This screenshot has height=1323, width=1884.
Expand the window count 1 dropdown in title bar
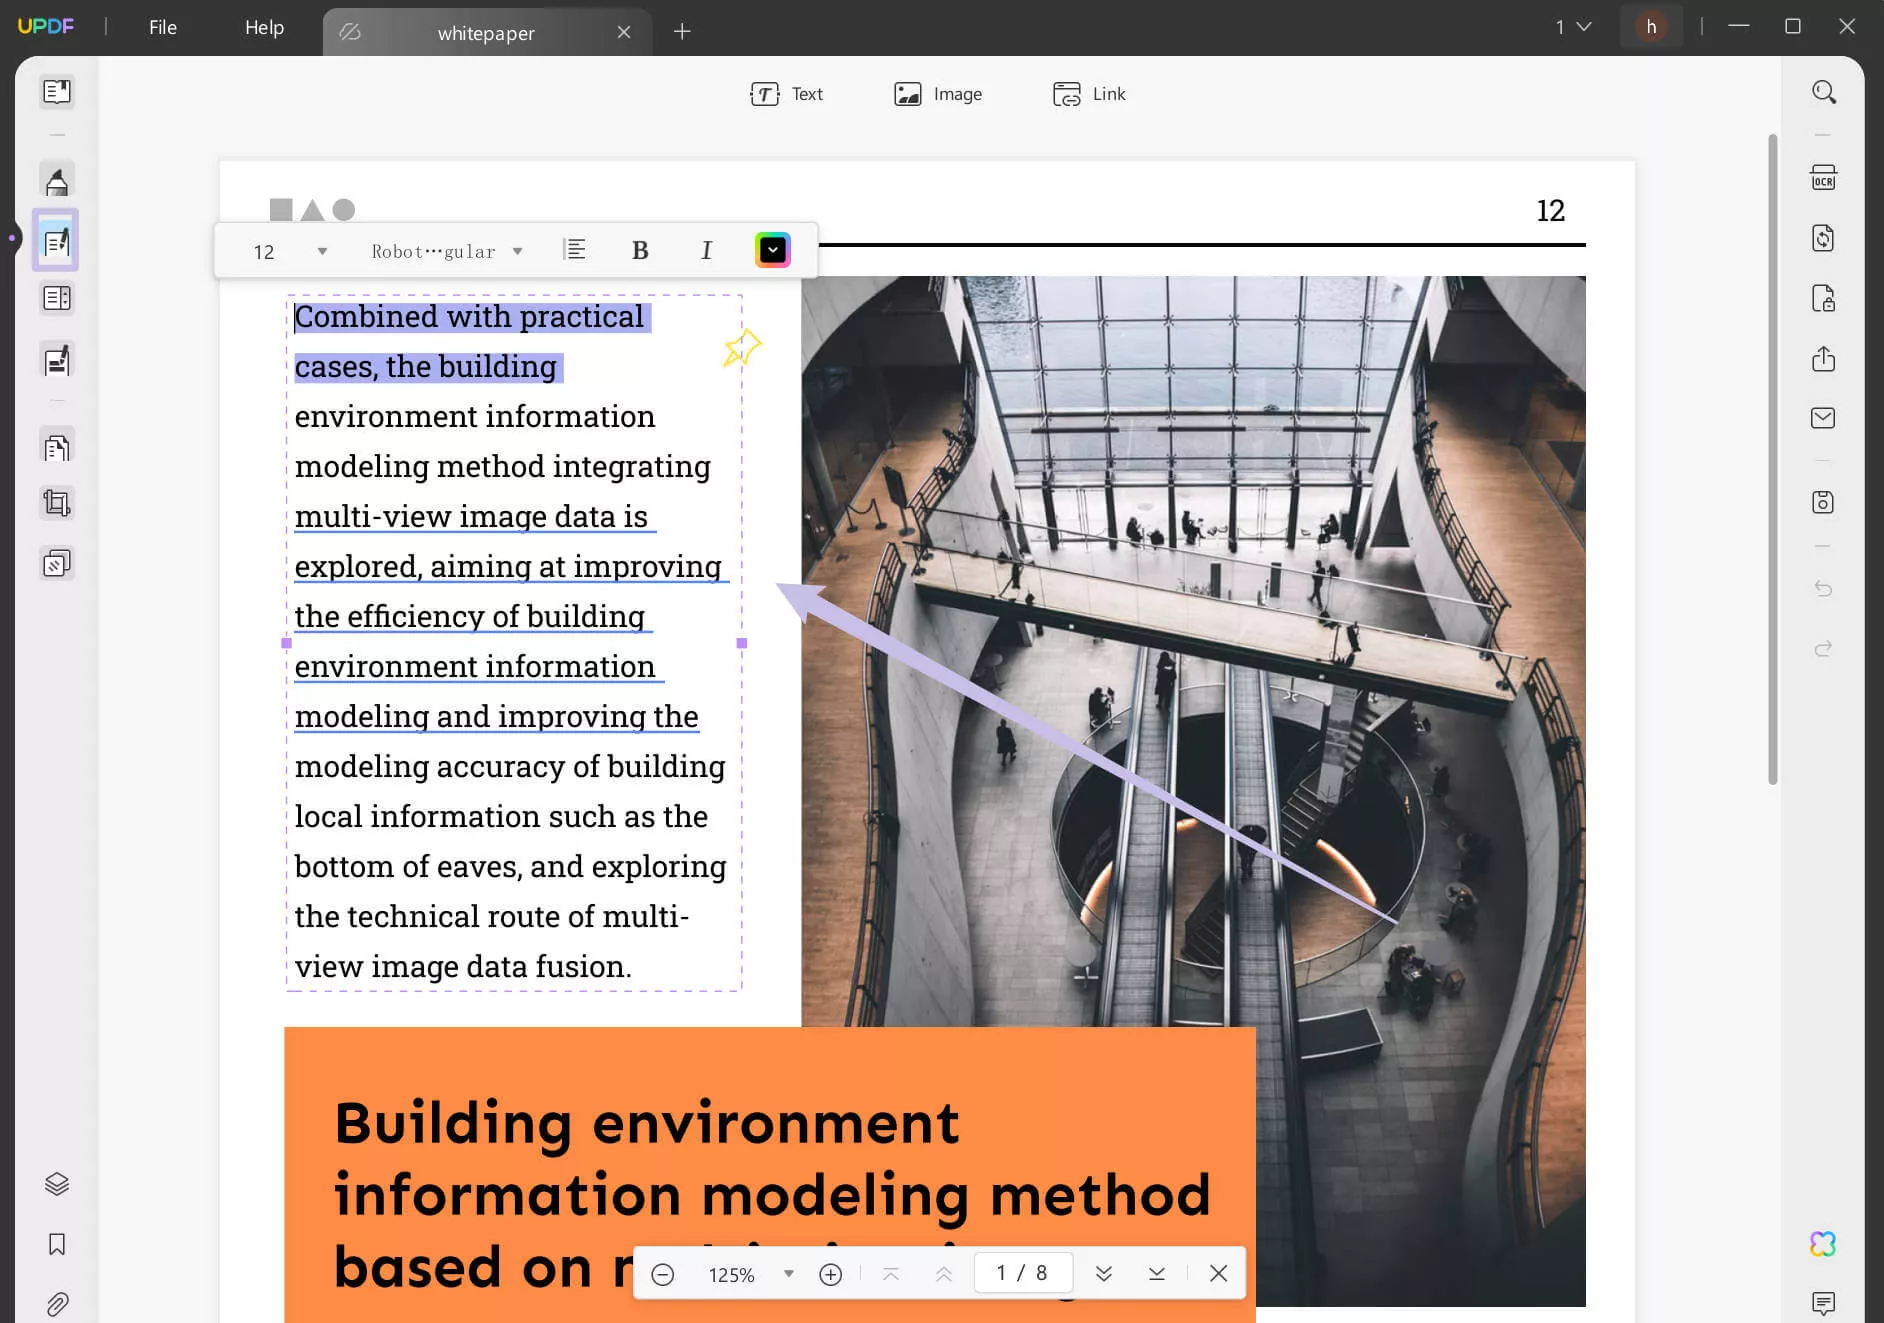coord(1572,27)
